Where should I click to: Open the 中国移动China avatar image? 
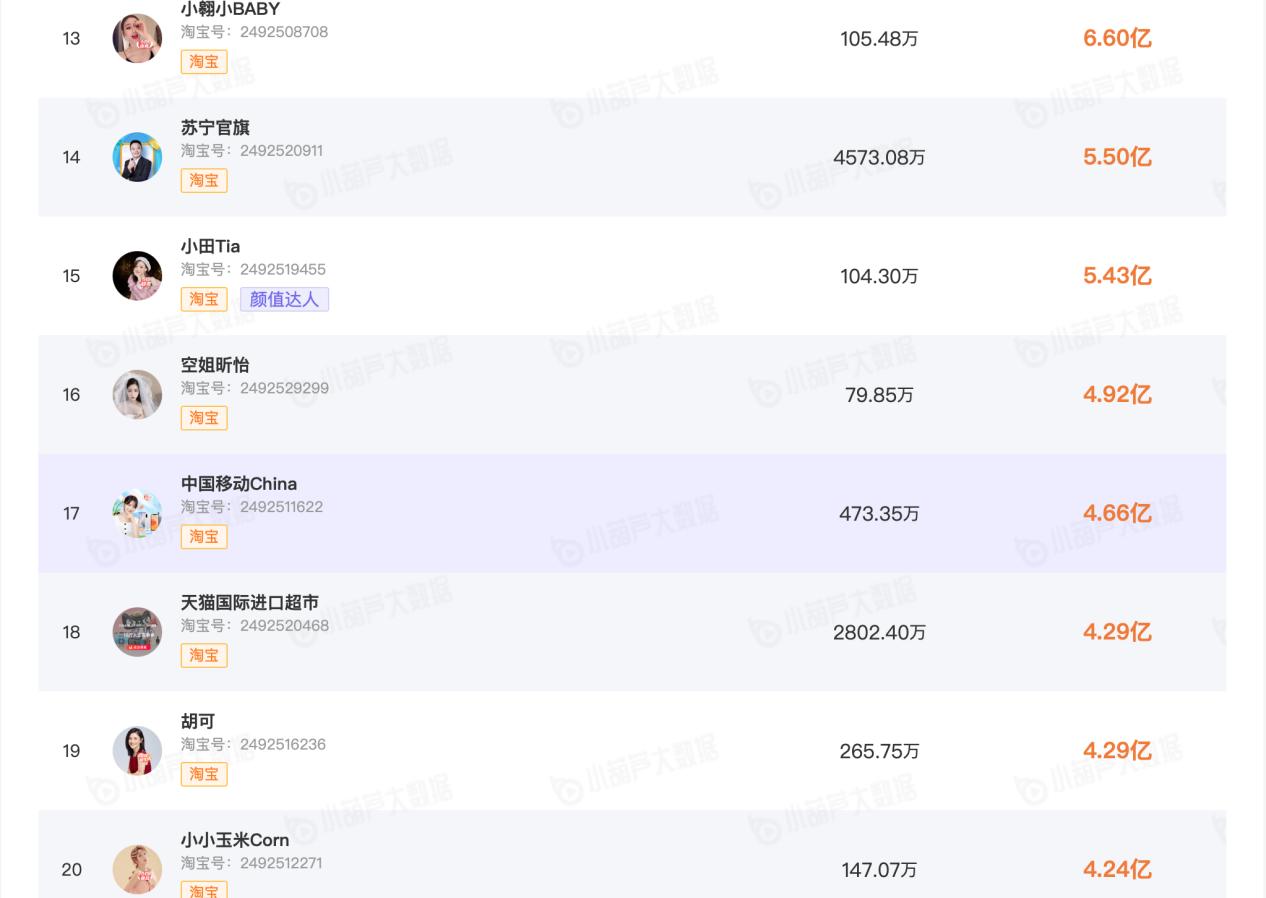(137, 514)
